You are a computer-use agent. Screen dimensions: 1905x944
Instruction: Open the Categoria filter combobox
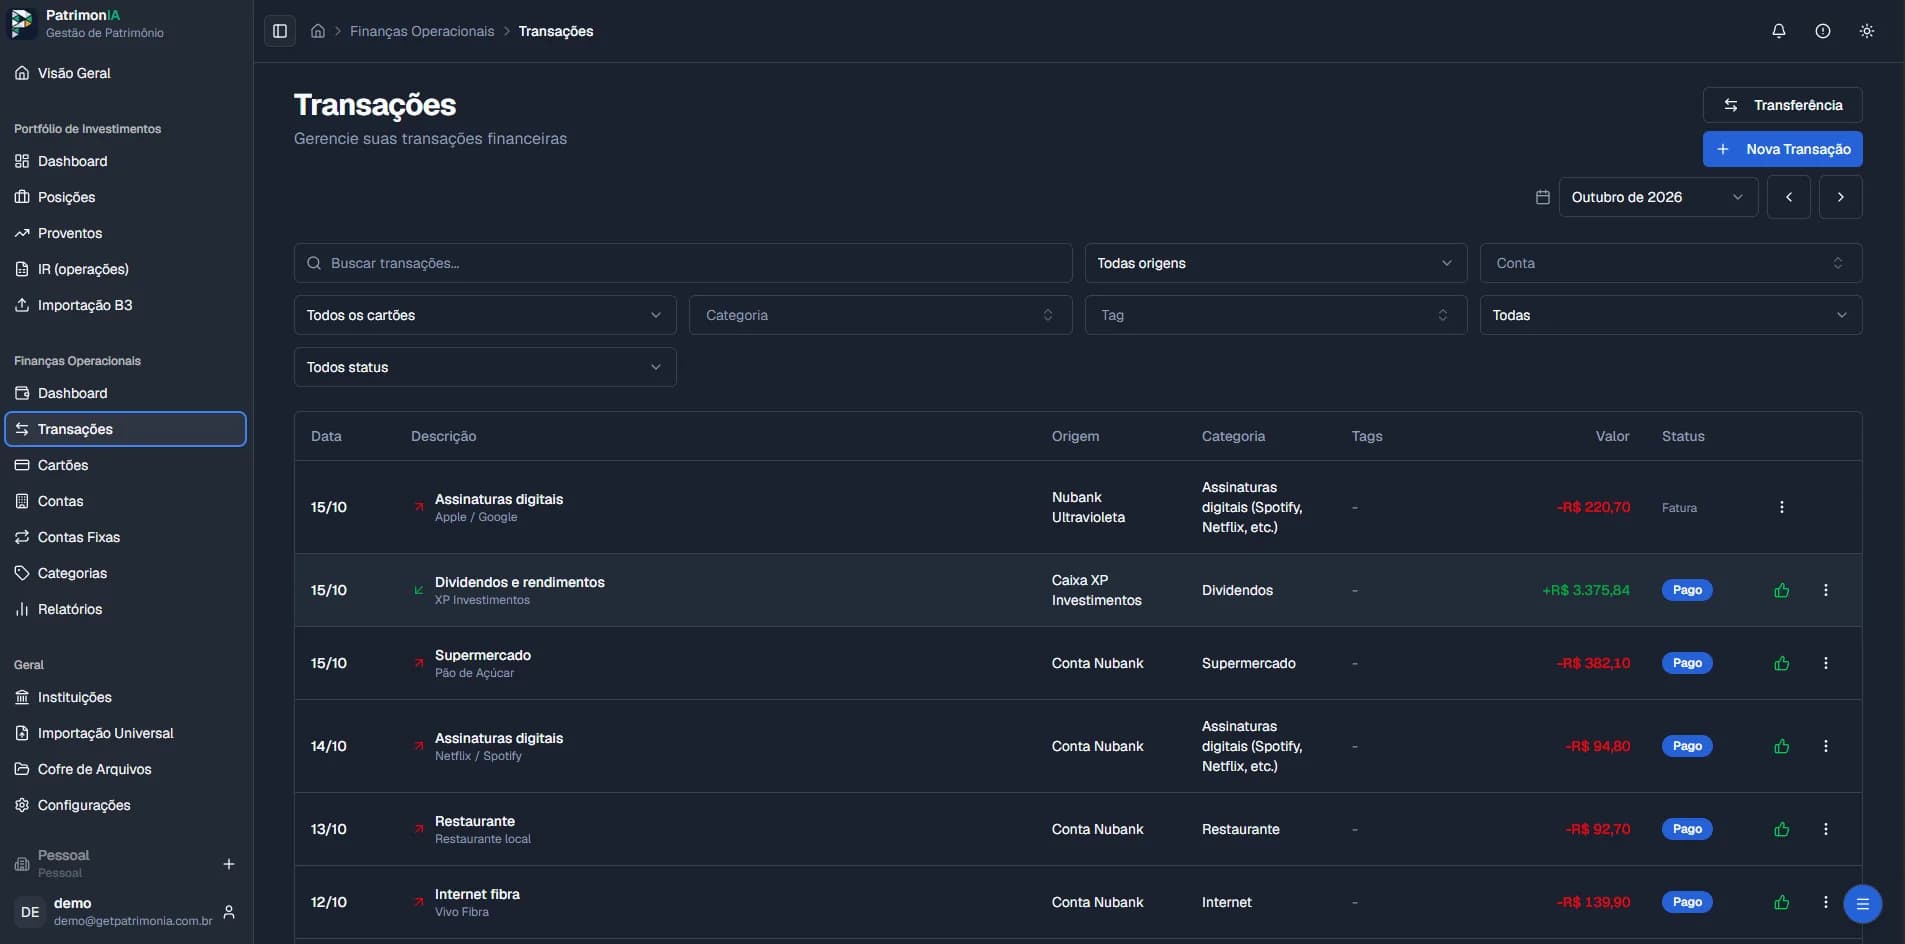click(x=880, y=315)
